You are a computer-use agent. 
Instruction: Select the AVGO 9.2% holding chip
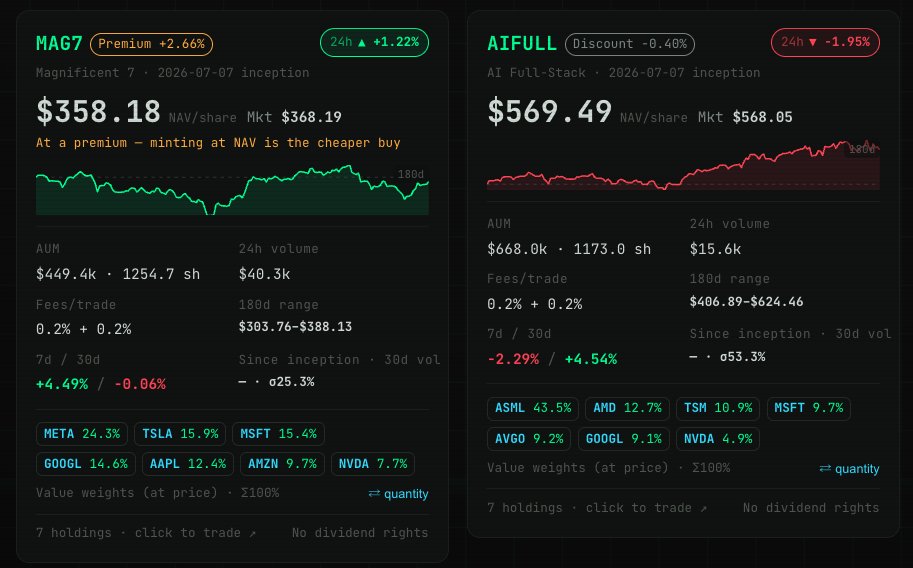point(529,439)
